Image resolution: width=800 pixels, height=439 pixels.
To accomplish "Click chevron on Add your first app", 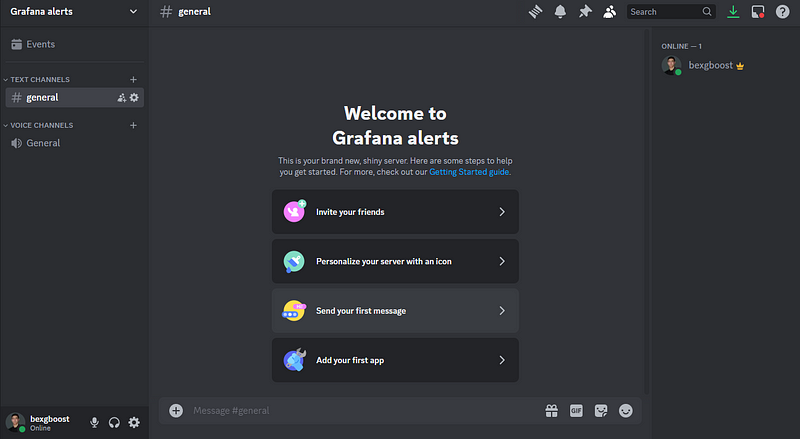I will tap(502, 360).
